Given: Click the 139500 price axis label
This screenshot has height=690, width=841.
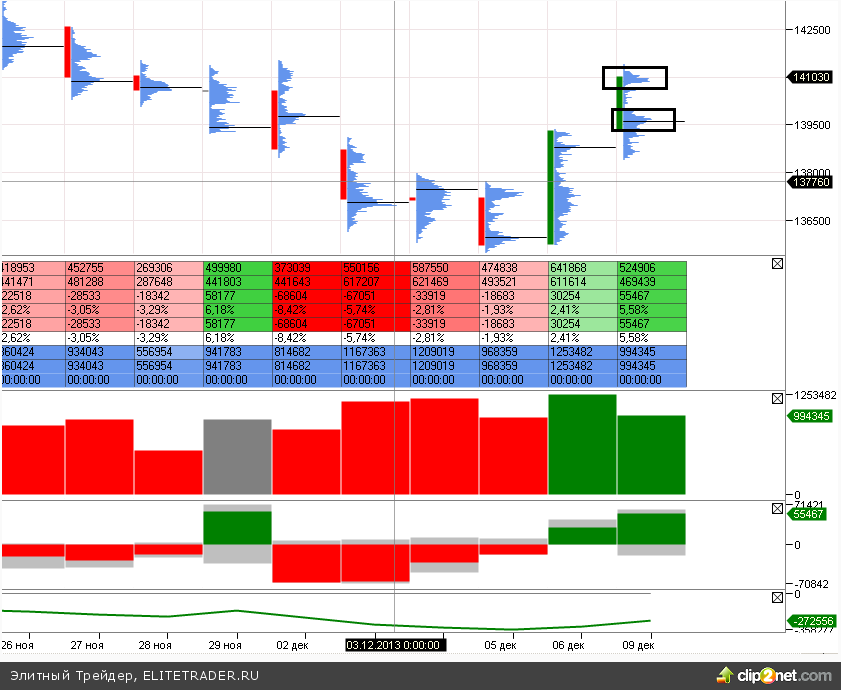Looking at the screenshot, I should [x=812, y=124].
